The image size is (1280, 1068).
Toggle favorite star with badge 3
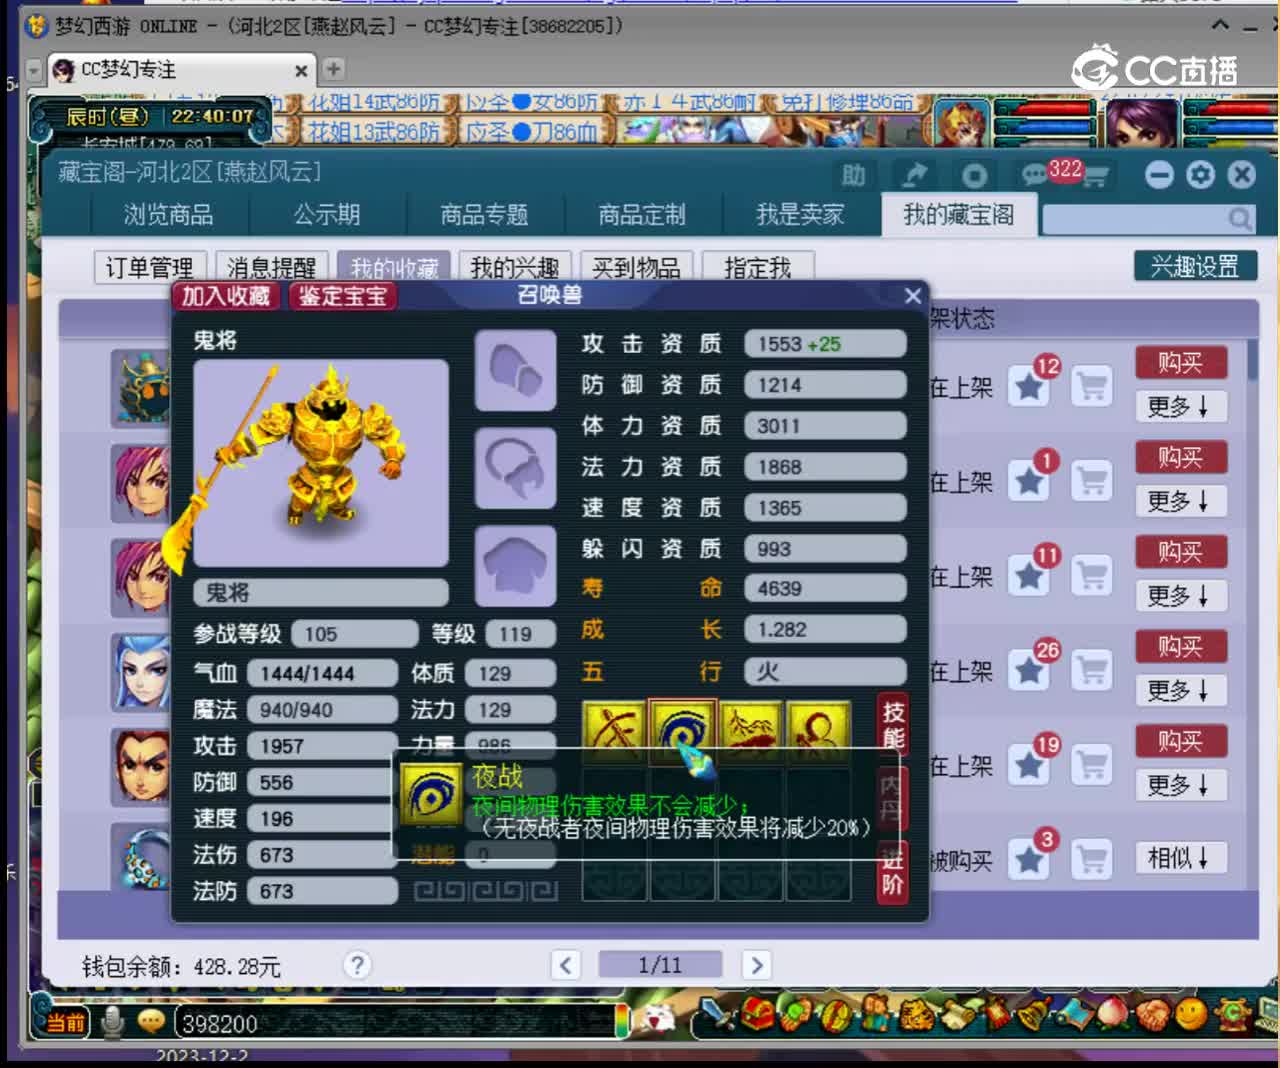click(1029, 859)
